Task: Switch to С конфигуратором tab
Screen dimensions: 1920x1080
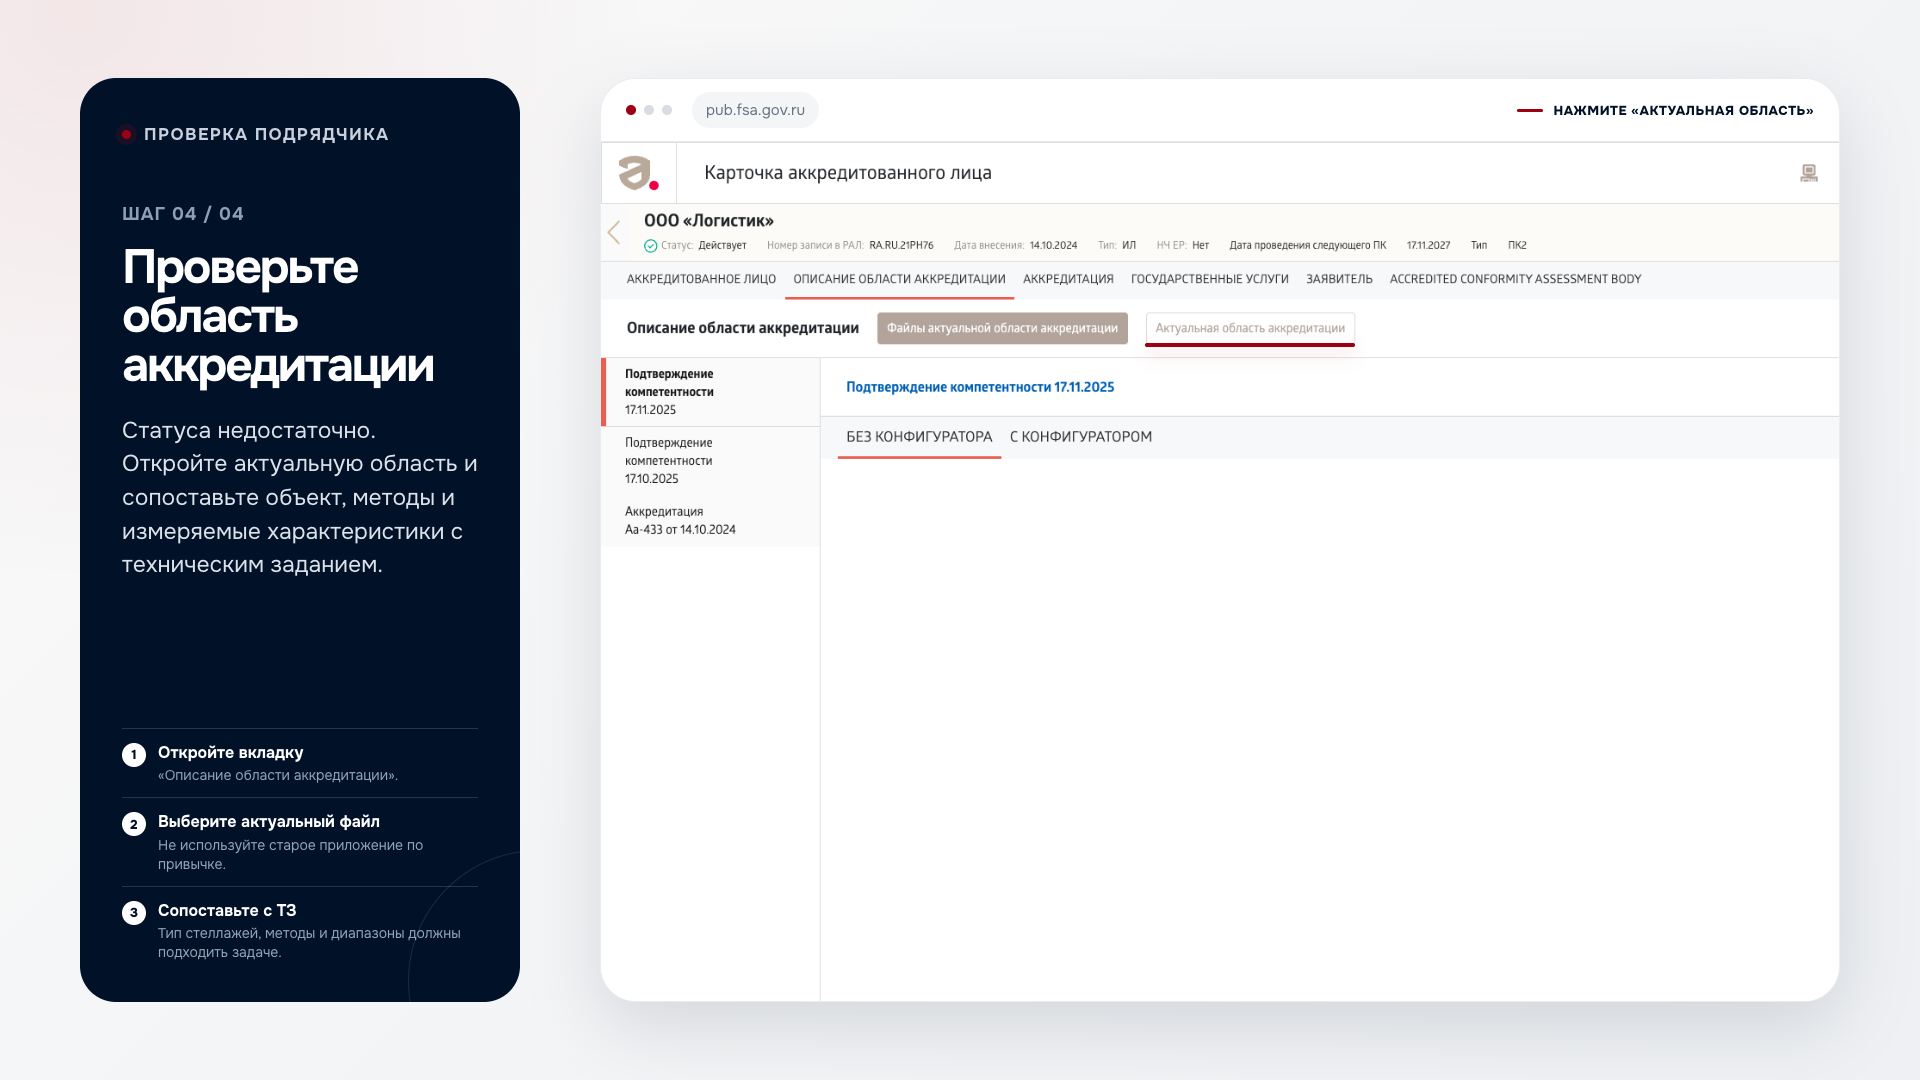Action: (x=1081, y=437)
